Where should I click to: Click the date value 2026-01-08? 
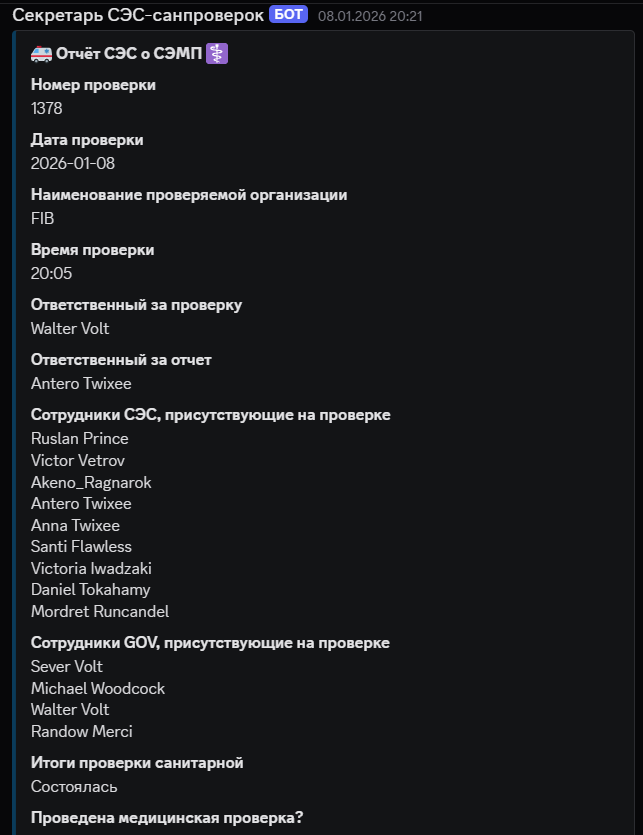(x=75, y=163)
